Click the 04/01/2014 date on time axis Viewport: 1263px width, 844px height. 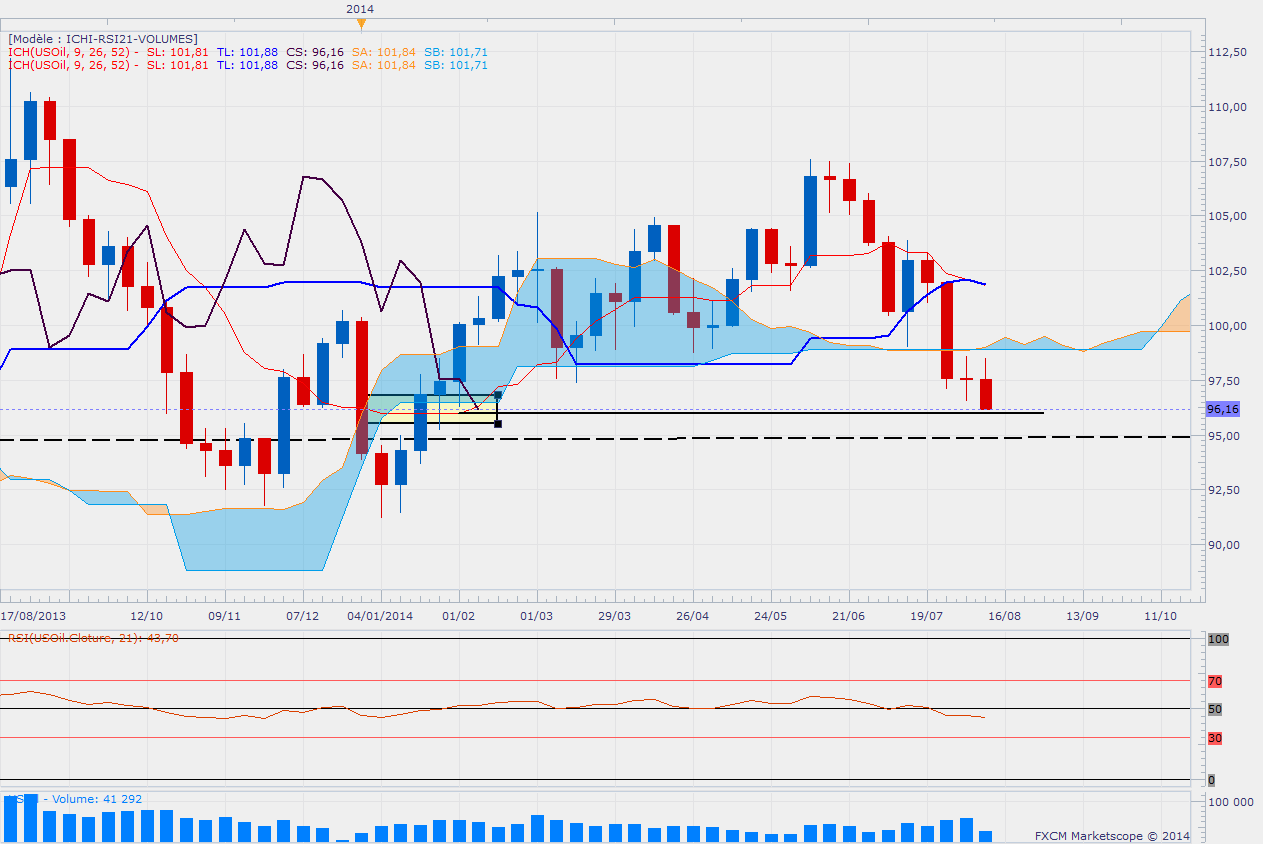click(380, 616)
